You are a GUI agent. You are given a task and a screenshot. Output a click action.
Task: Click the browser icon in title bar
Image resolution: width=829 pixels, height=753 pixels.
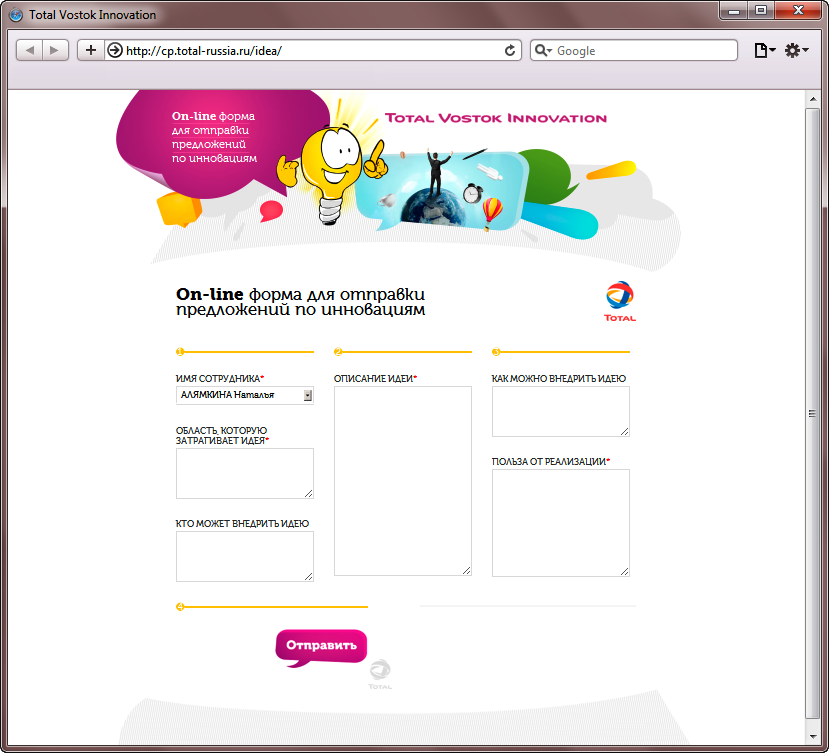point(16,15)
